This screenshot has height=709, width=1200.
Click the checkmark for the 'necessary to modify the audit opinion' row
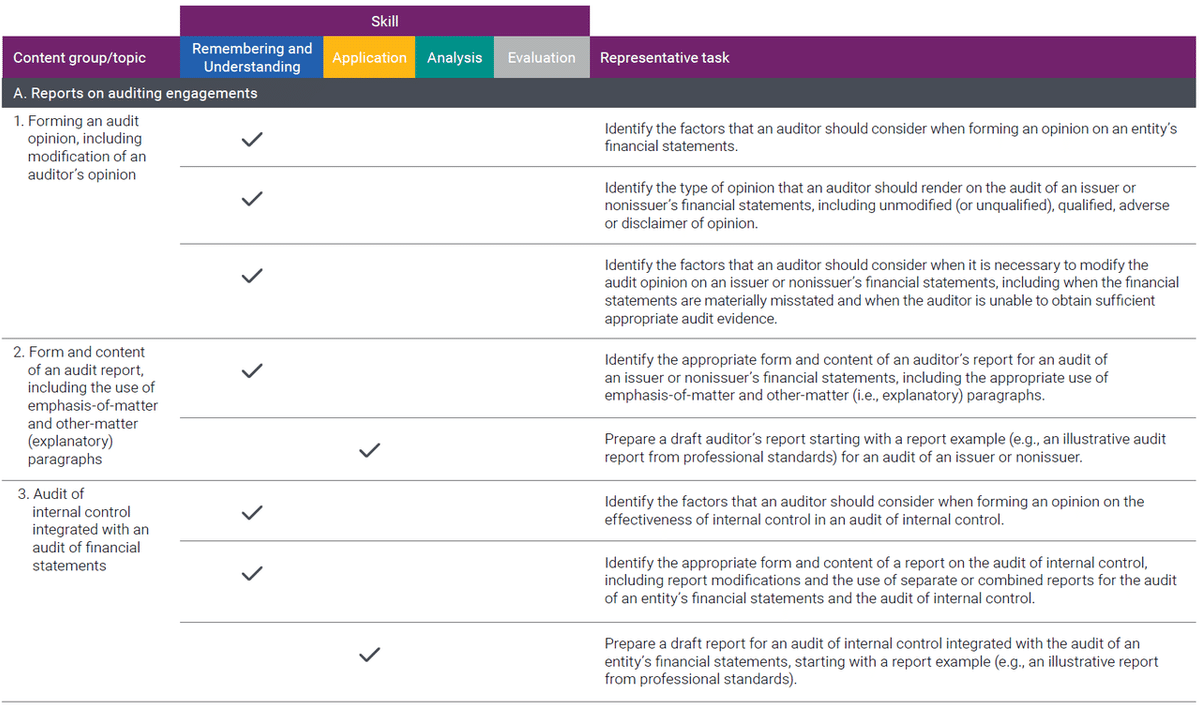pos(252,275)
